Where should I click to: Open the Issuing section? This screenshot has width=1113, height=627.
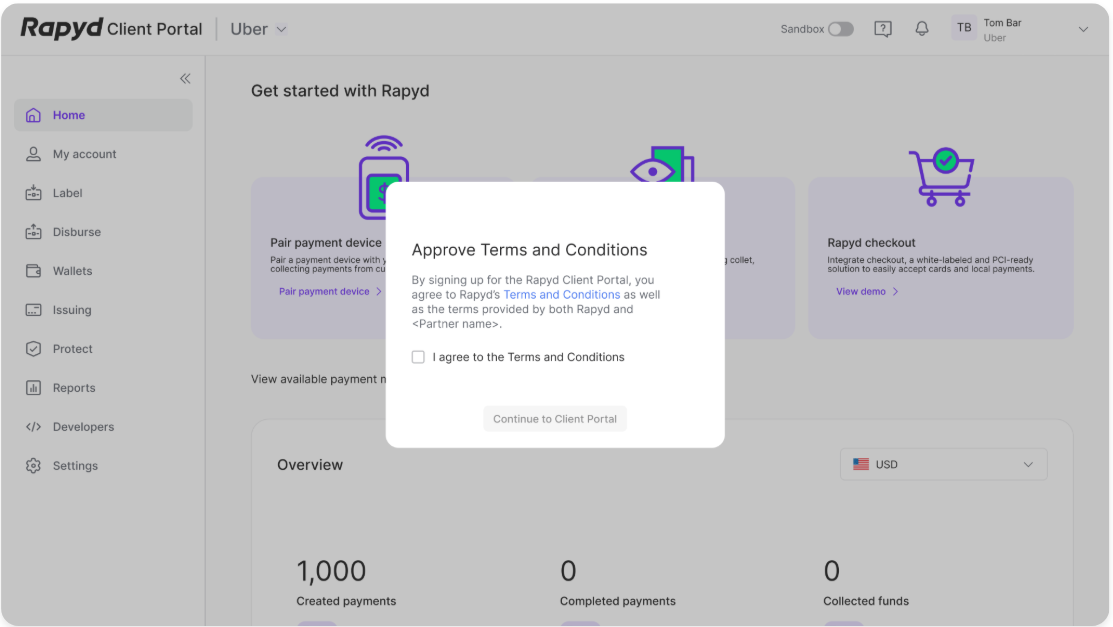point(69,309)
